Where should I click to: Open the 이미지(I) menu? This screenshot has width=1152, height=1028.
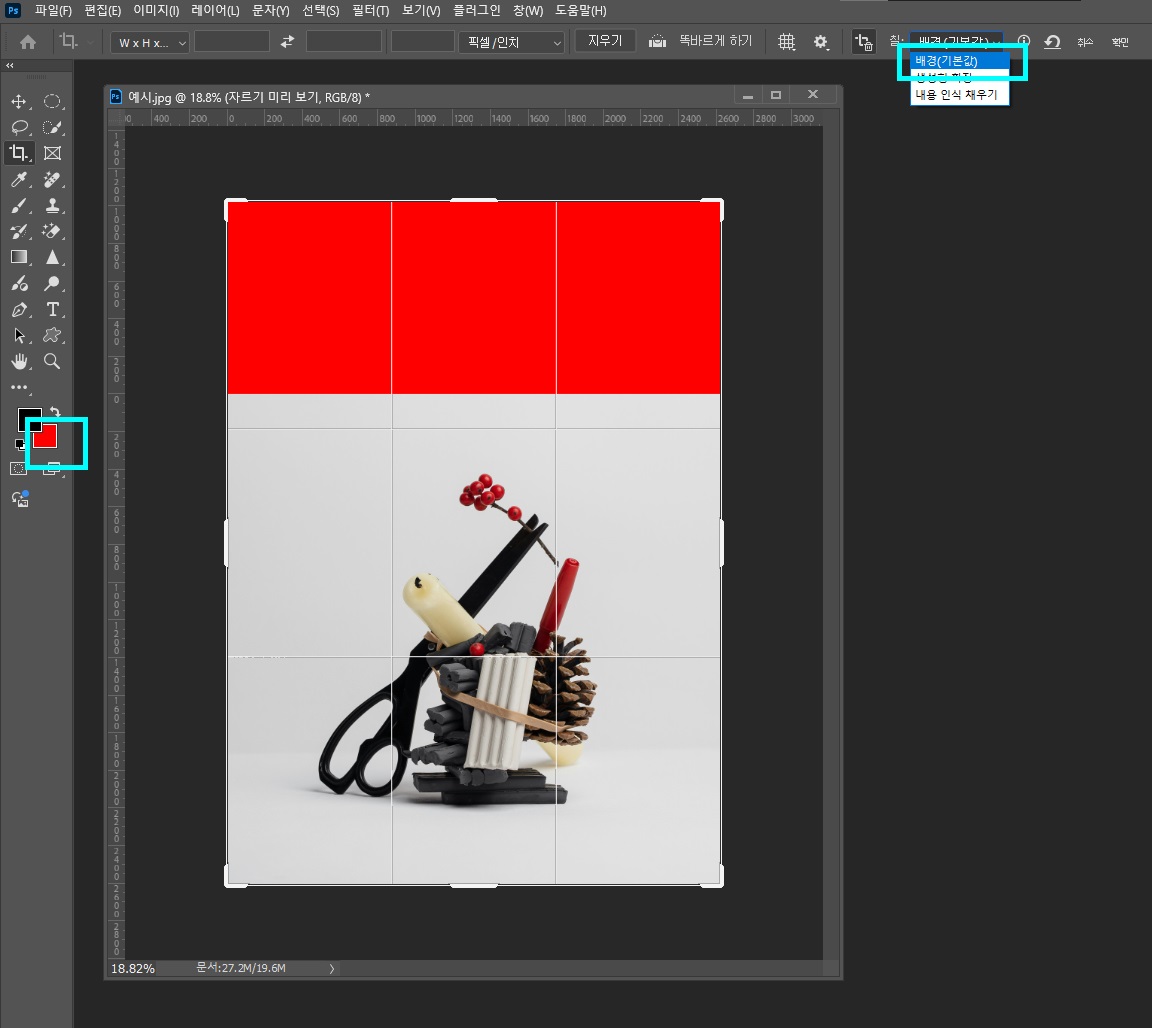156,10
